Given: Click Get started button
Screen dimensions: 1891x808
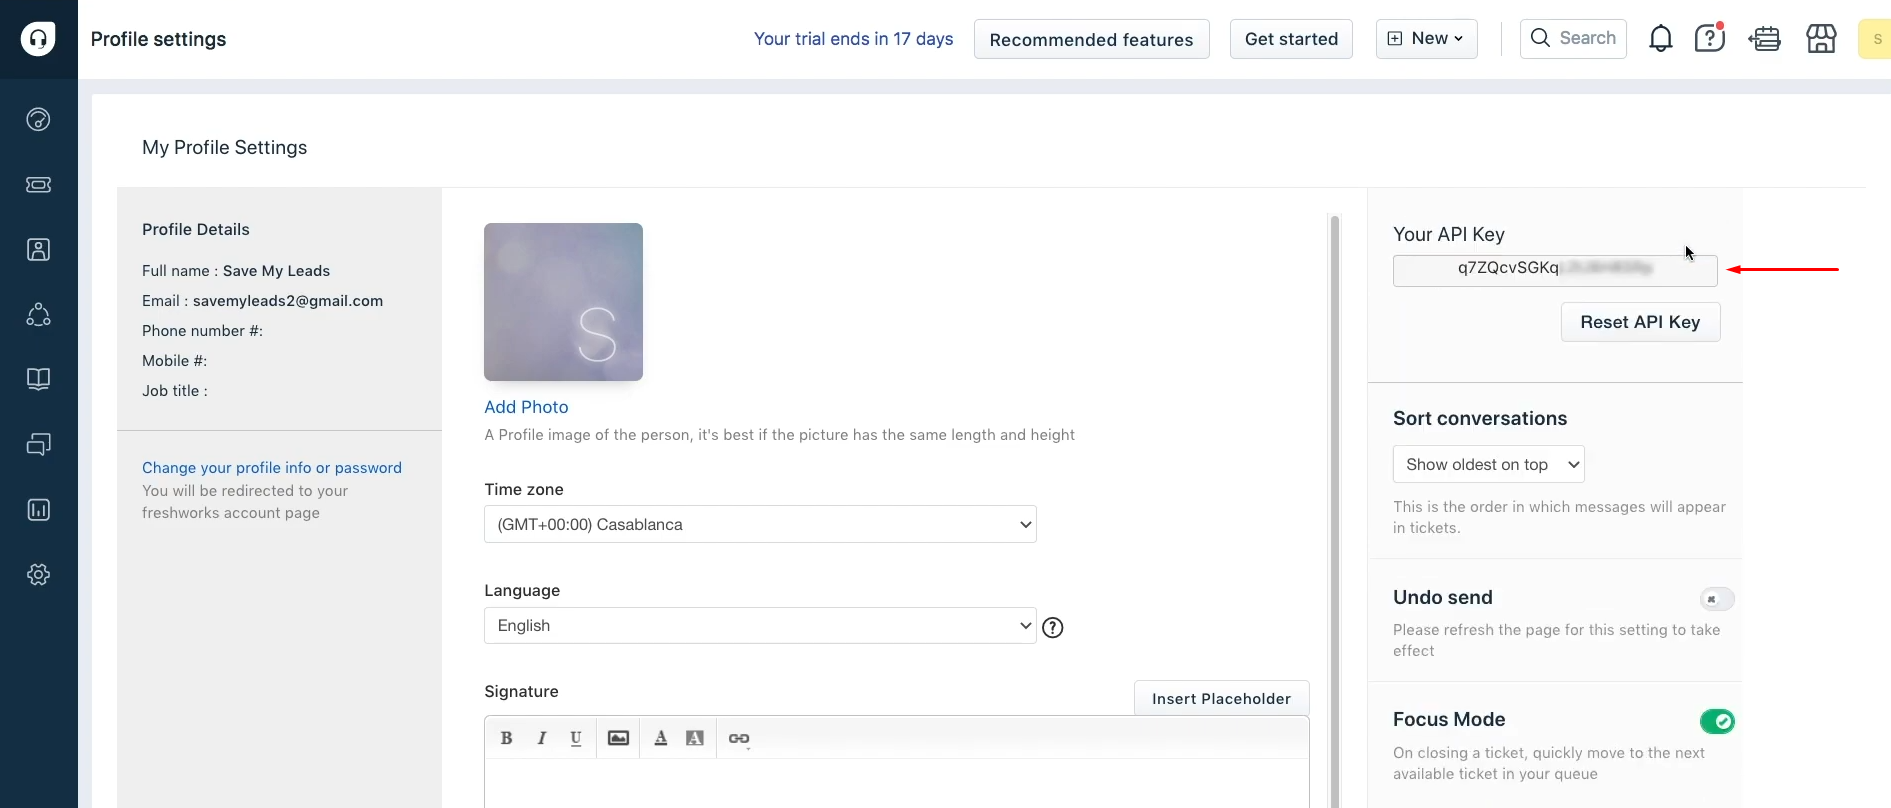Looking at the screenshot, I should [x=1291, y=39].
